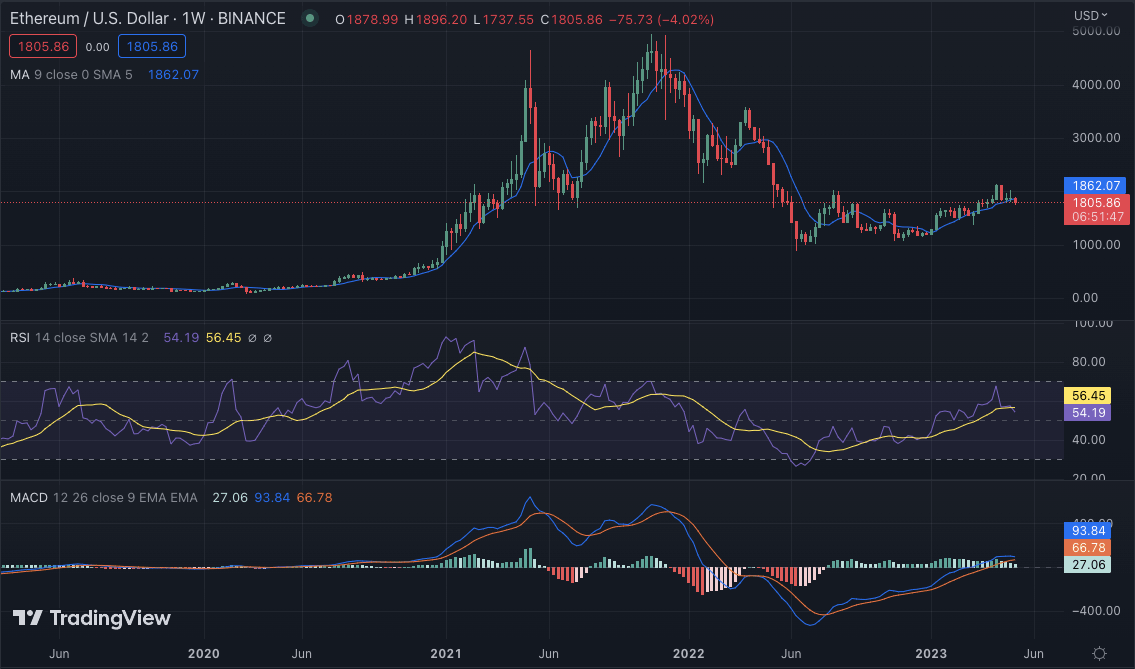Click current price countdown label 06:51:47
The width and height of the screenshot is (1135, 669).
click(x=1097, y=216)
